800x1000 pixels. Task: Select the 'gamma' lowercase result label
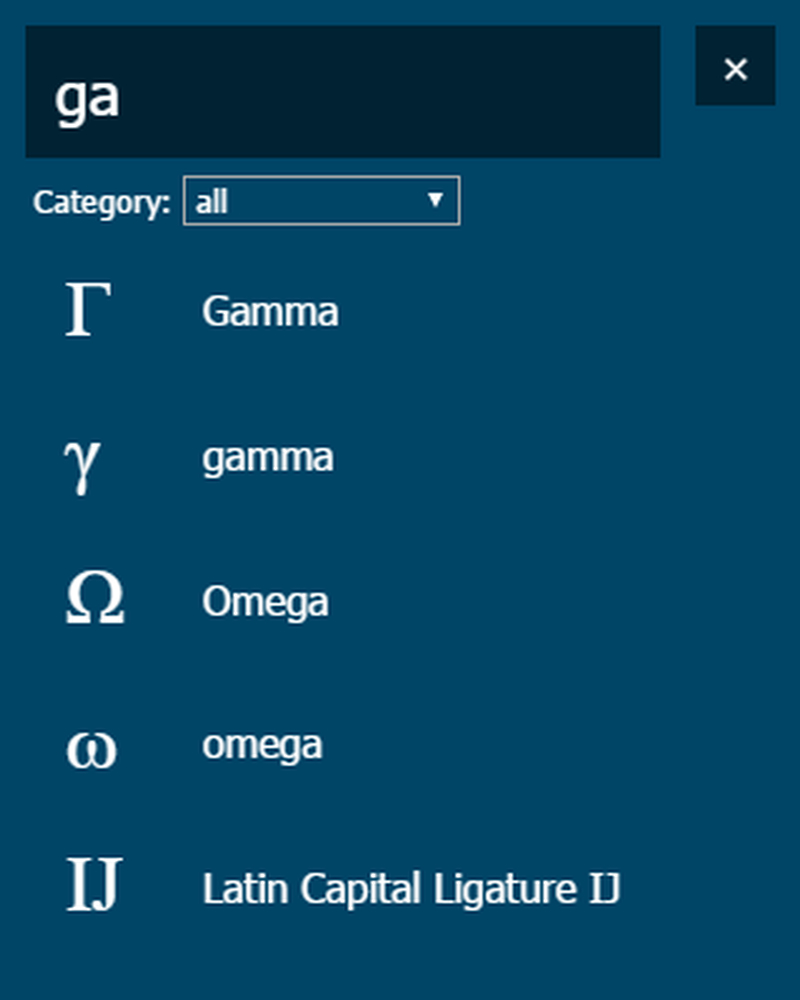tap(268, 459)
